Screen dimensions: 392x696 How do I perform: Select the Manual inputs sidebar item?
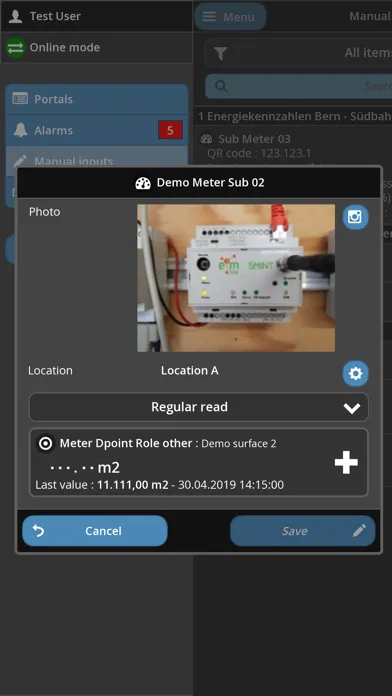[x=97, y=157]
